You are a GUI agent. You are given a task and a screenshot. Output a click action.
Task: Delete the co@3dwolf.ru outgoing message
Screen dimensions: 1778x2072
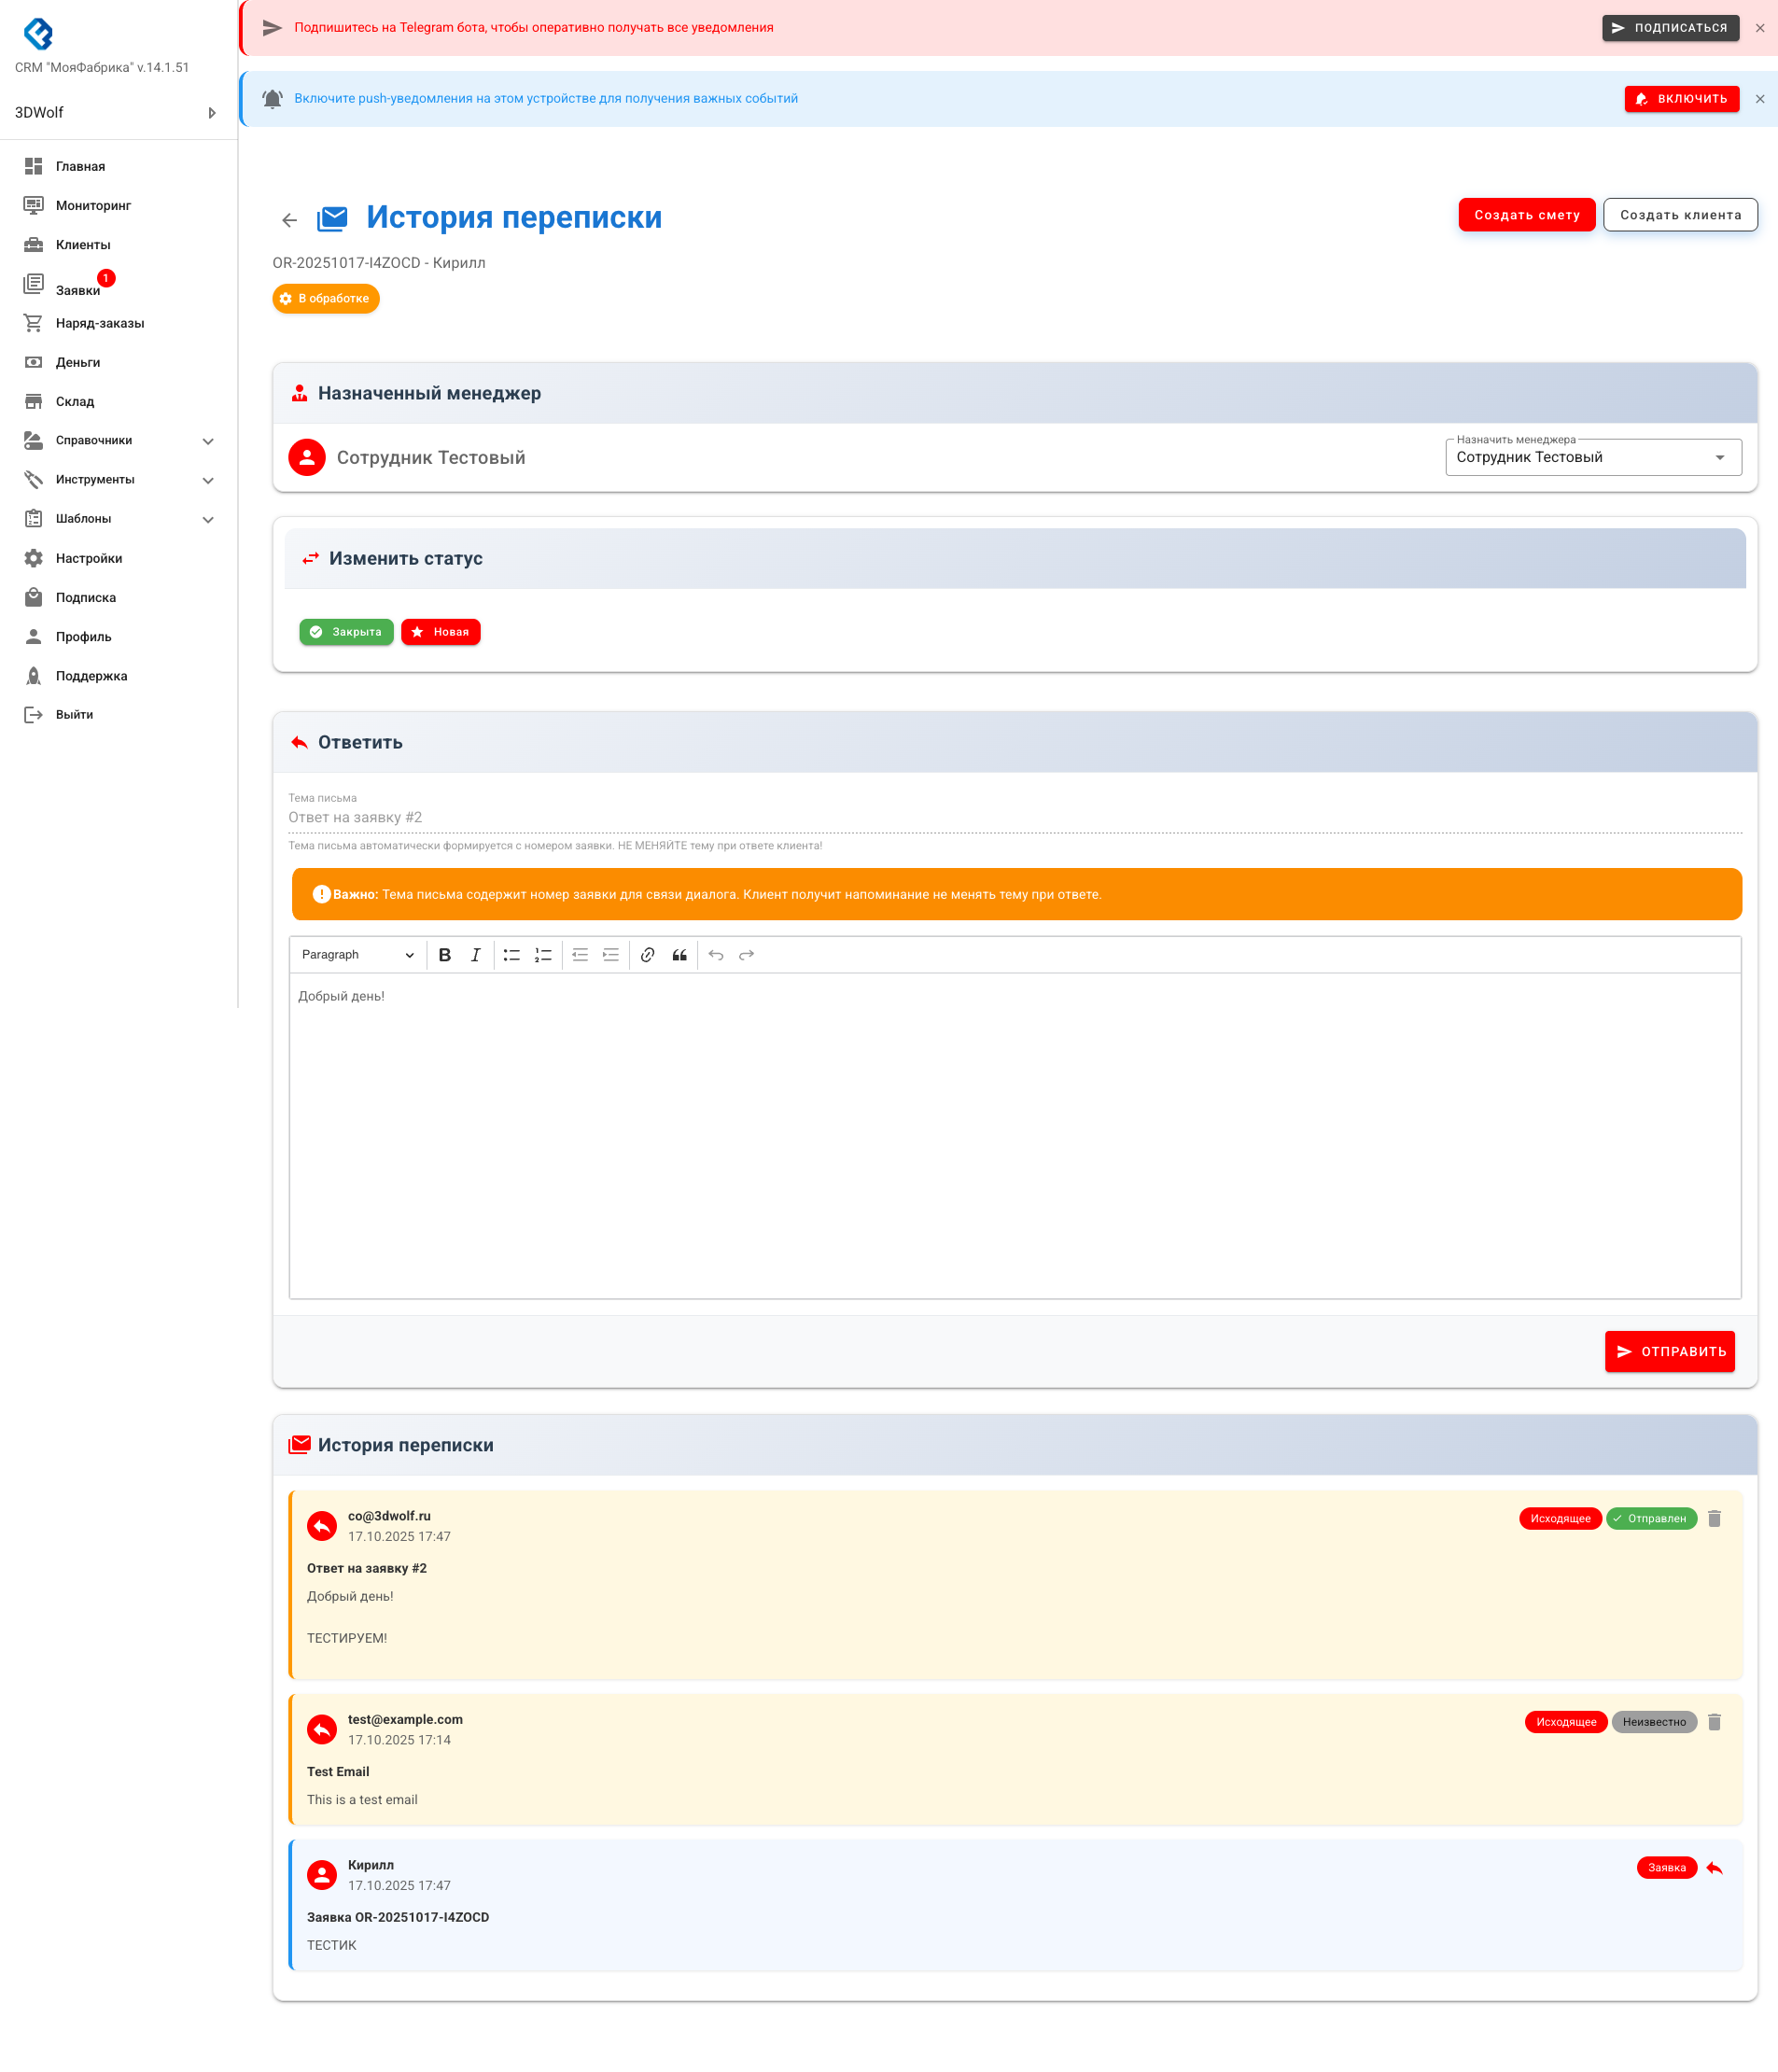click(1714, 1518)
